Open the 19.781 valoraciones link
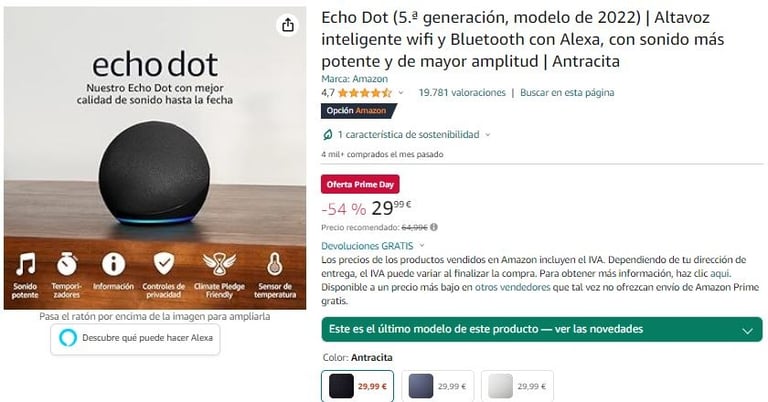 click(x=462, y=93)
